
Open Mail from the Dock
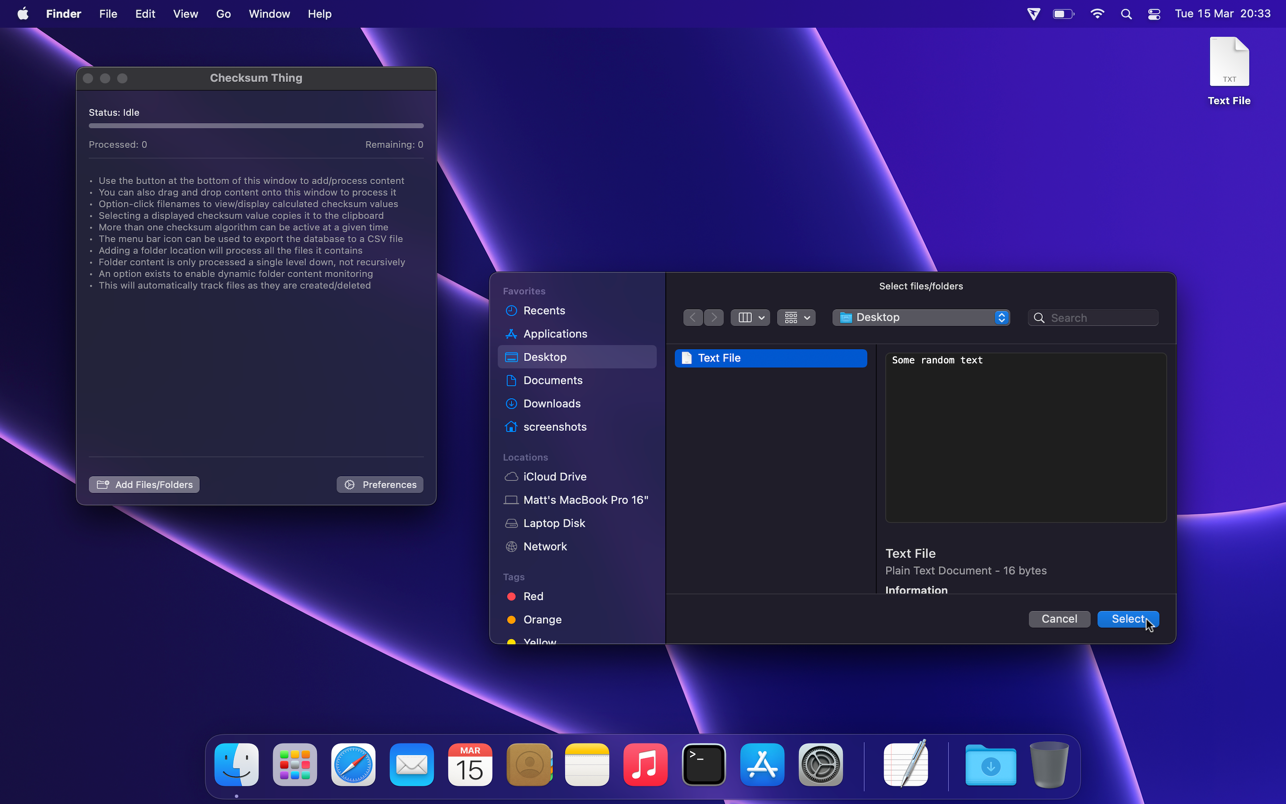click(x=412, y=765)
